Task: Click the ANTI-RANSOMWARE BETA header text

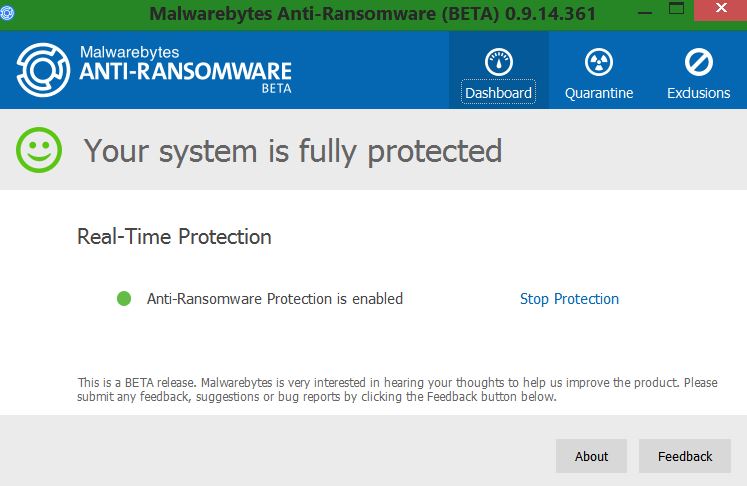Action: click(185, 76)
